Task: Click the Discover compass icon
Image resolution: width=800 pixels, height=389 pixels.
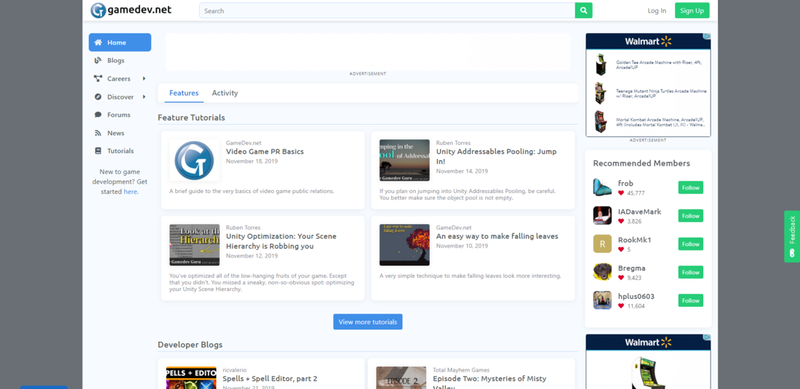Action: tap(98, 96)
